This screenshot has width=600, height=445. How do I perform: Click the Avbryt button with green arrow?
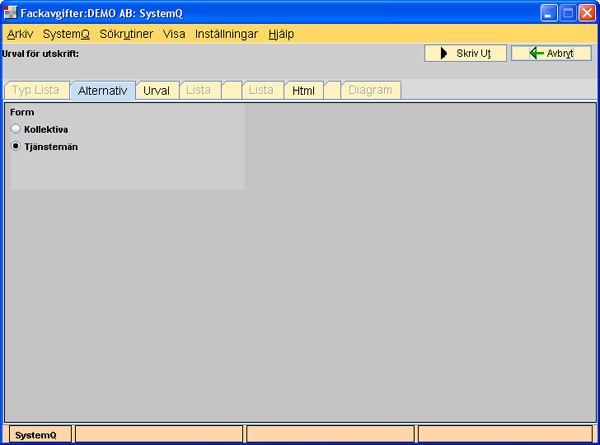point(550,53)
